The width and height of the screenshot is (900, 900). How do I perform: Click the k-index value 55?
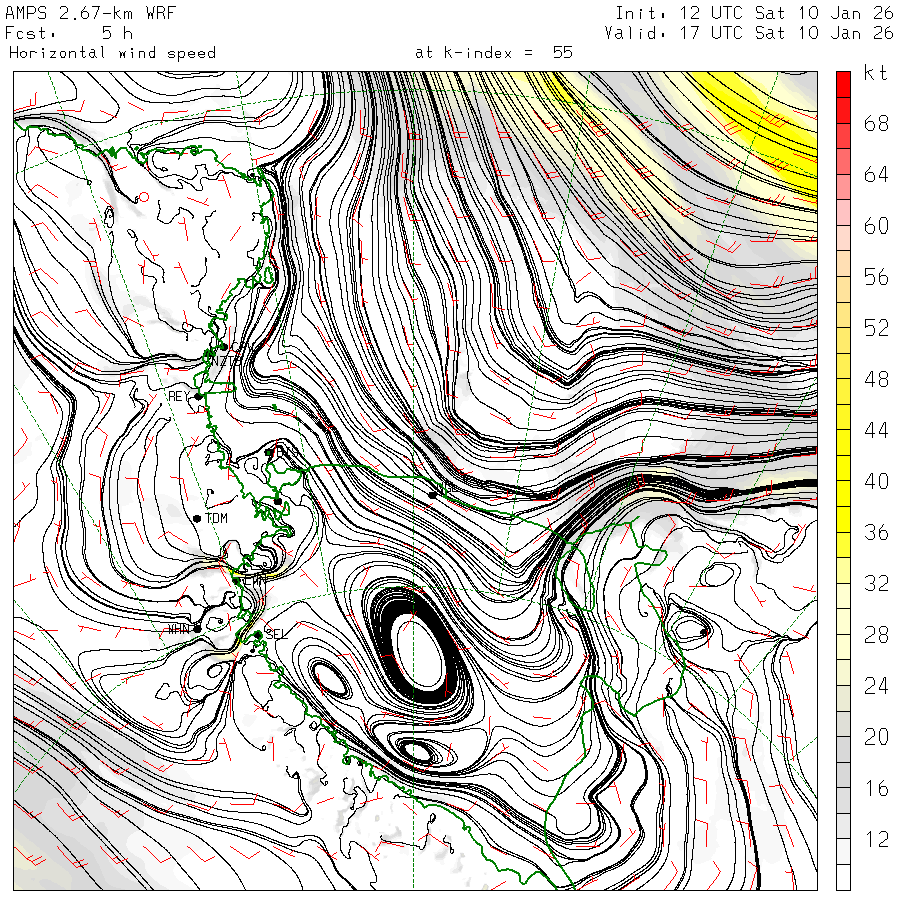(562, 53)
